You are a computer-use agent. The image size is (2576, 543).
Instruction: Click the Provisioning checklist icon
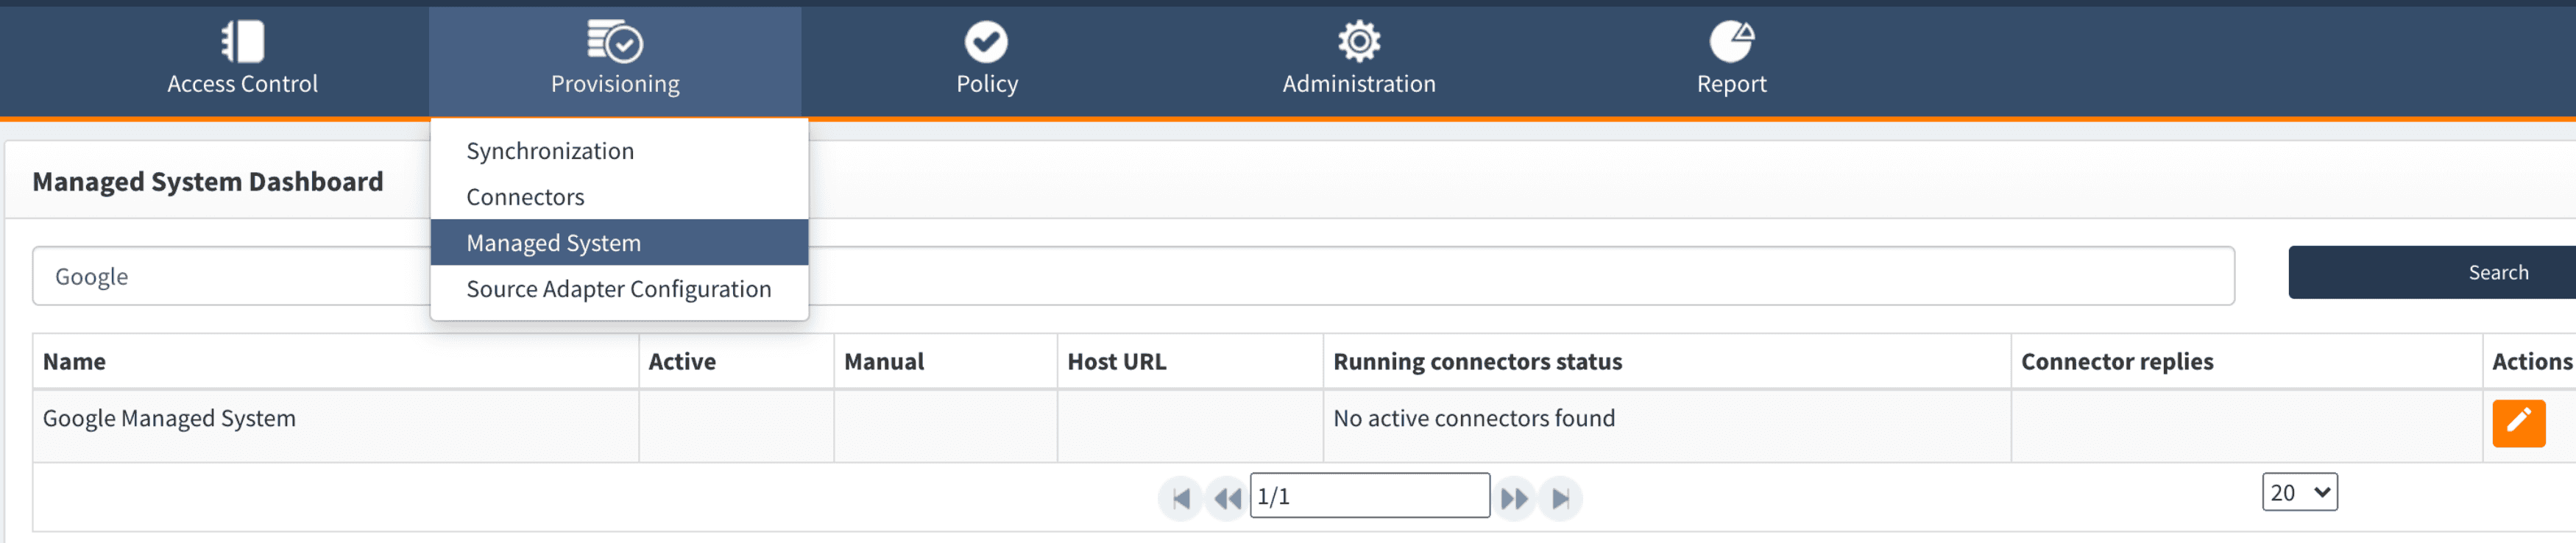[614, 42]
